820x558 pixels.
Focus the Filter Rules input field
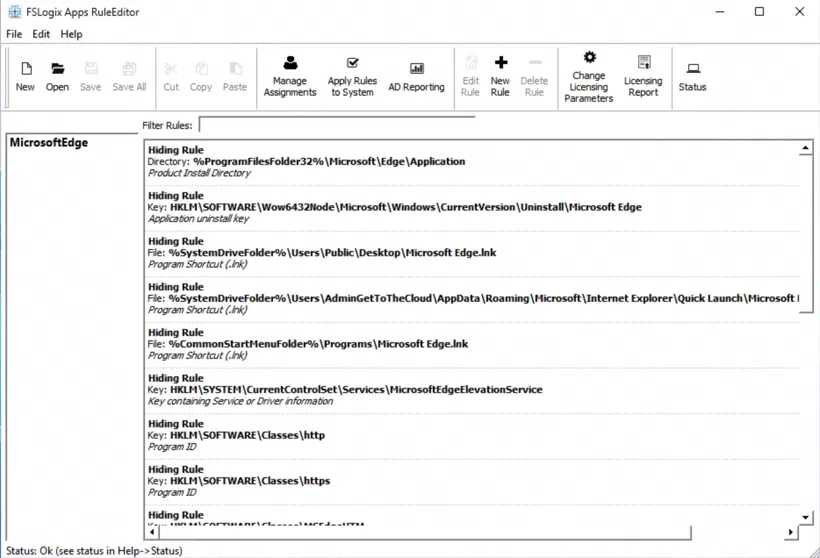click(337, 125)
